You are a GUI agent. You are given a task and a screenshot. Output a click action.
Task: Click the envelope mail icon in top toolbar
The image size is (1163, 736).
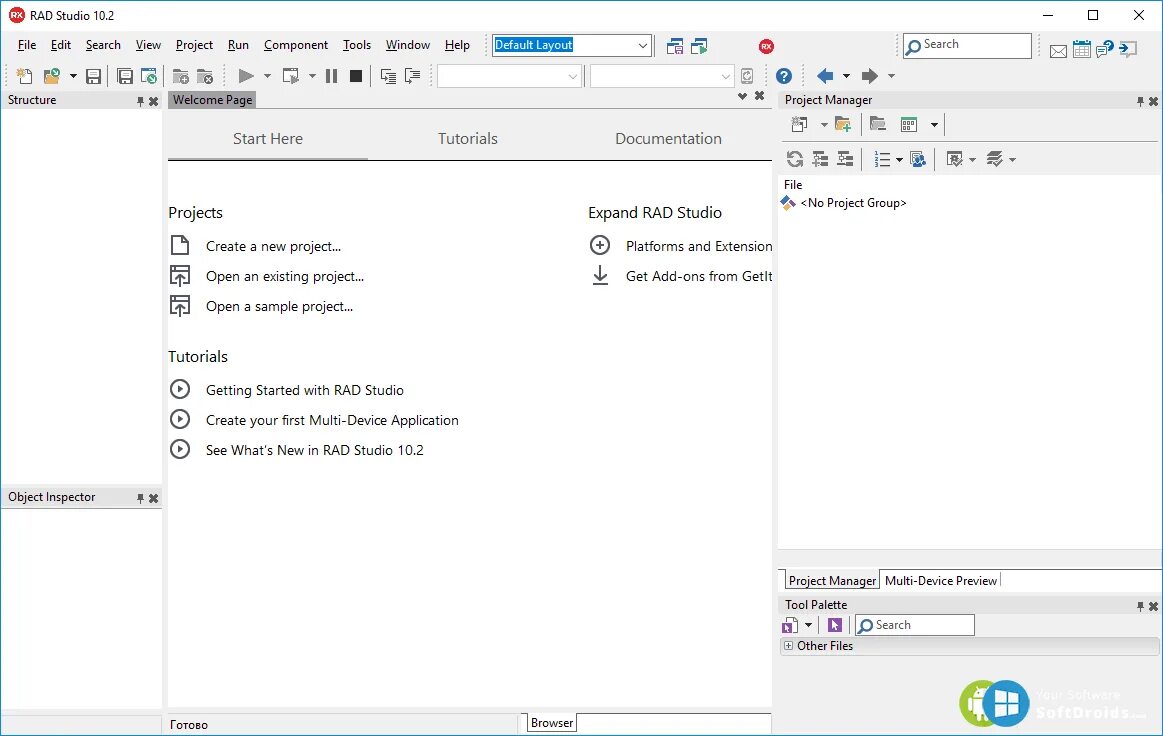coord(1058,50)
